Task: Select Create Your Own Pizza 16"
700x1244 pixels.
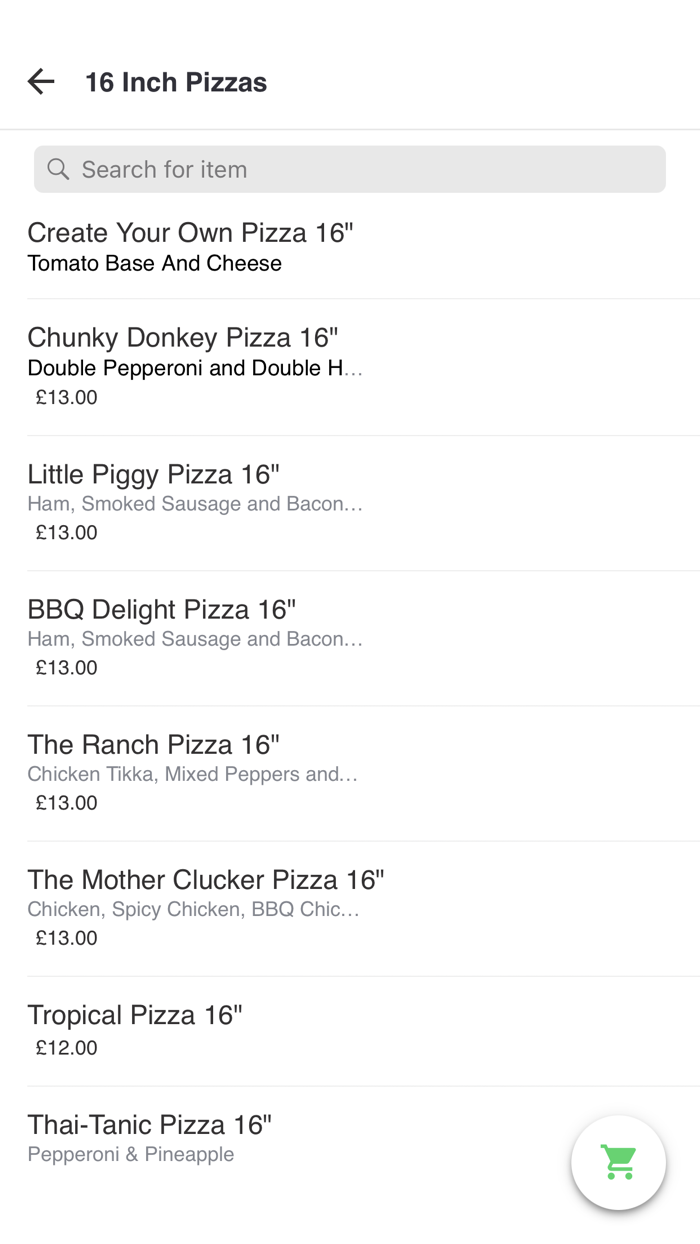Action: (x=190, y=233)
